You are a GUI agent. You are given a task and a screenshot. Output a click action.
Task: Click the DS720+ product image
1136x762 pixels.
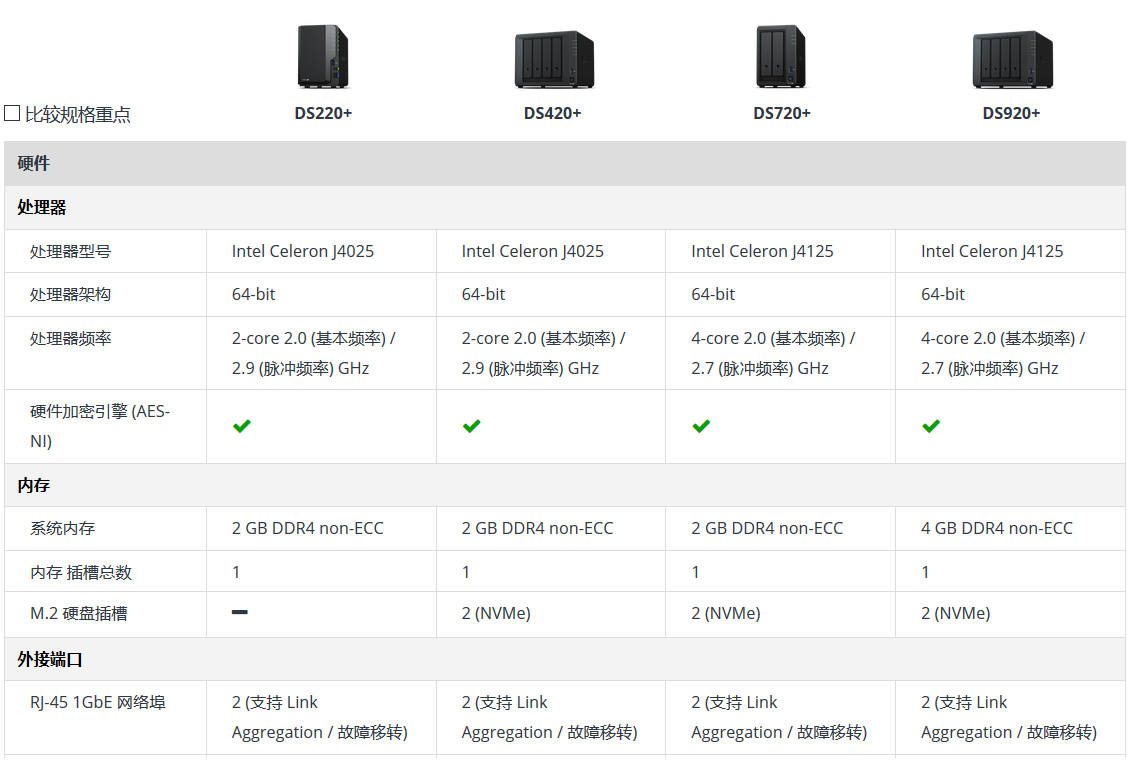pyautogui.click(x=781, y=57)
